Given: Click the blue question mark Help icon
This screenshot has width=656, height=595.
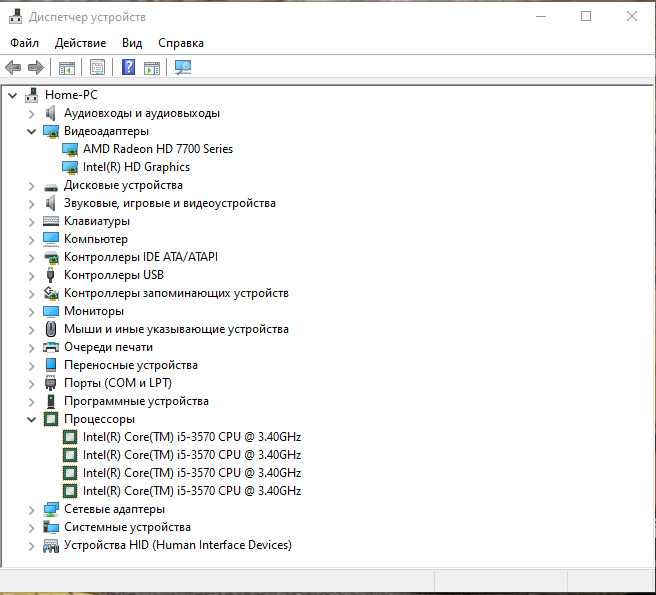Looking at the screenshot, I should tap(128, 67).
